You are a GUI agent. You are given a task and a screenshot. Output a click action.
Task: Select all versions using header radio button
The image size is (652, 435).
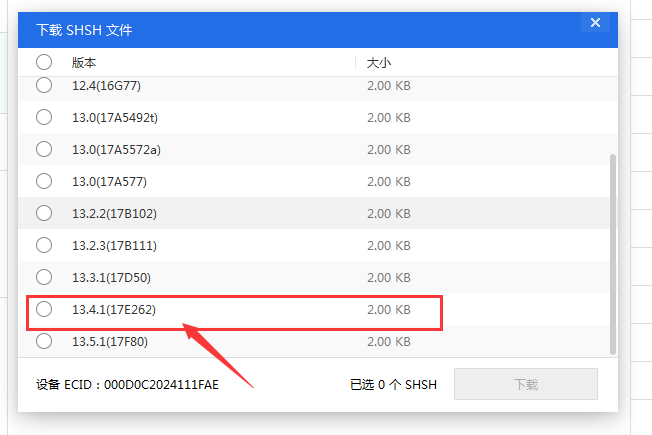click(44, 62)
